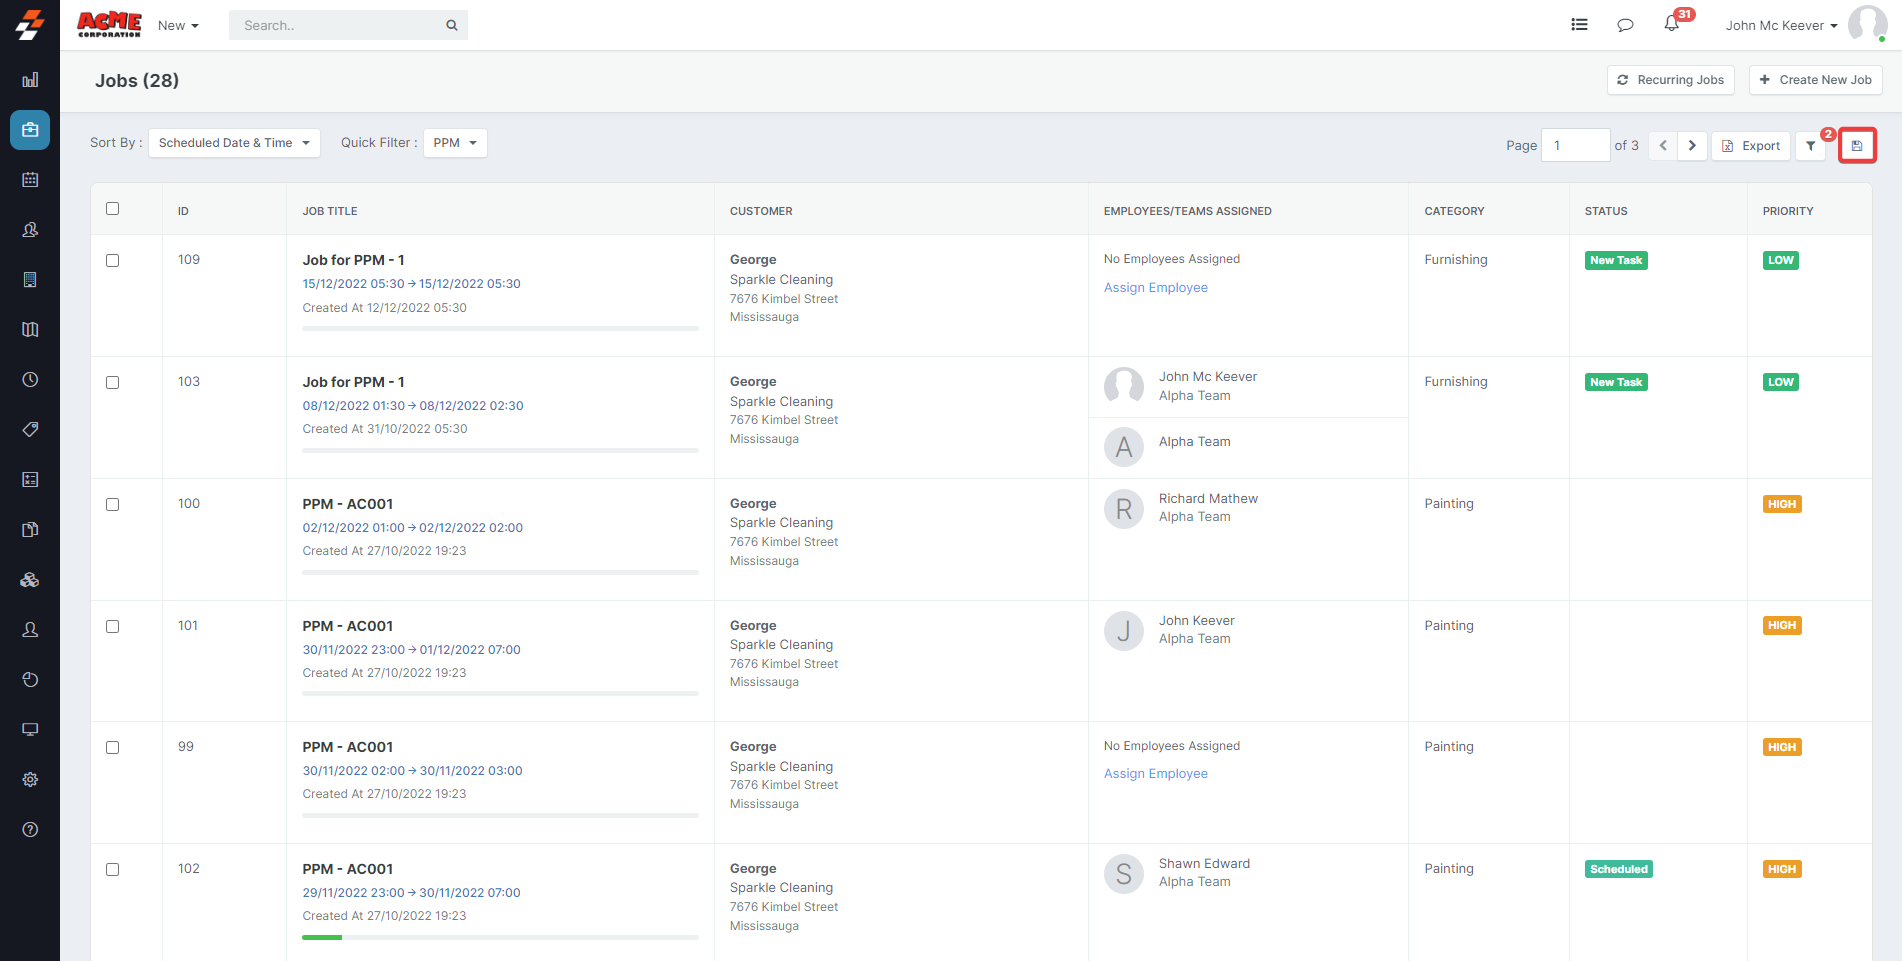The image size is (1902, 961).
Task: Click the help question mark sidebar icon
Action: point(30,829)
